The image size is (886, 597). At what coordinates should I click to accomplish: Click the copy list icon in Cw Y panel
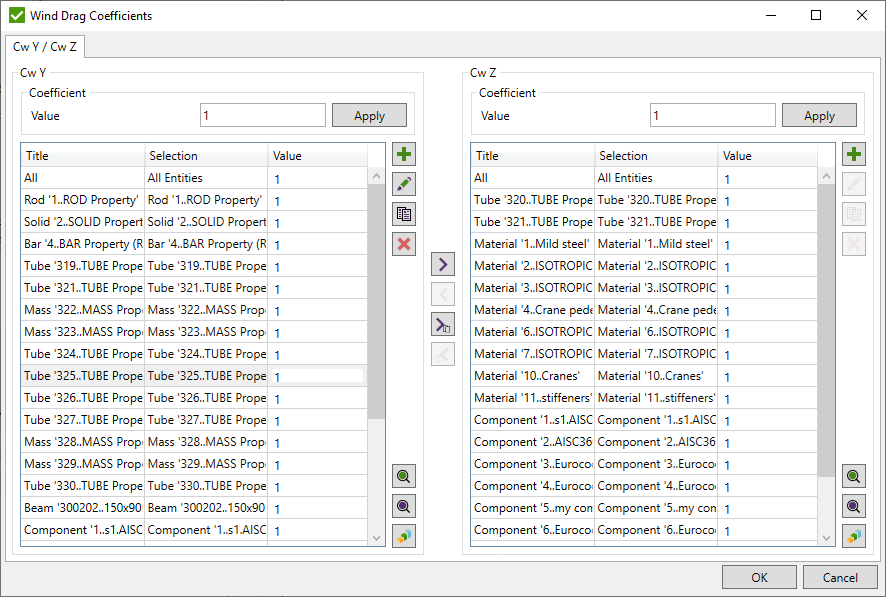point(404,214)
